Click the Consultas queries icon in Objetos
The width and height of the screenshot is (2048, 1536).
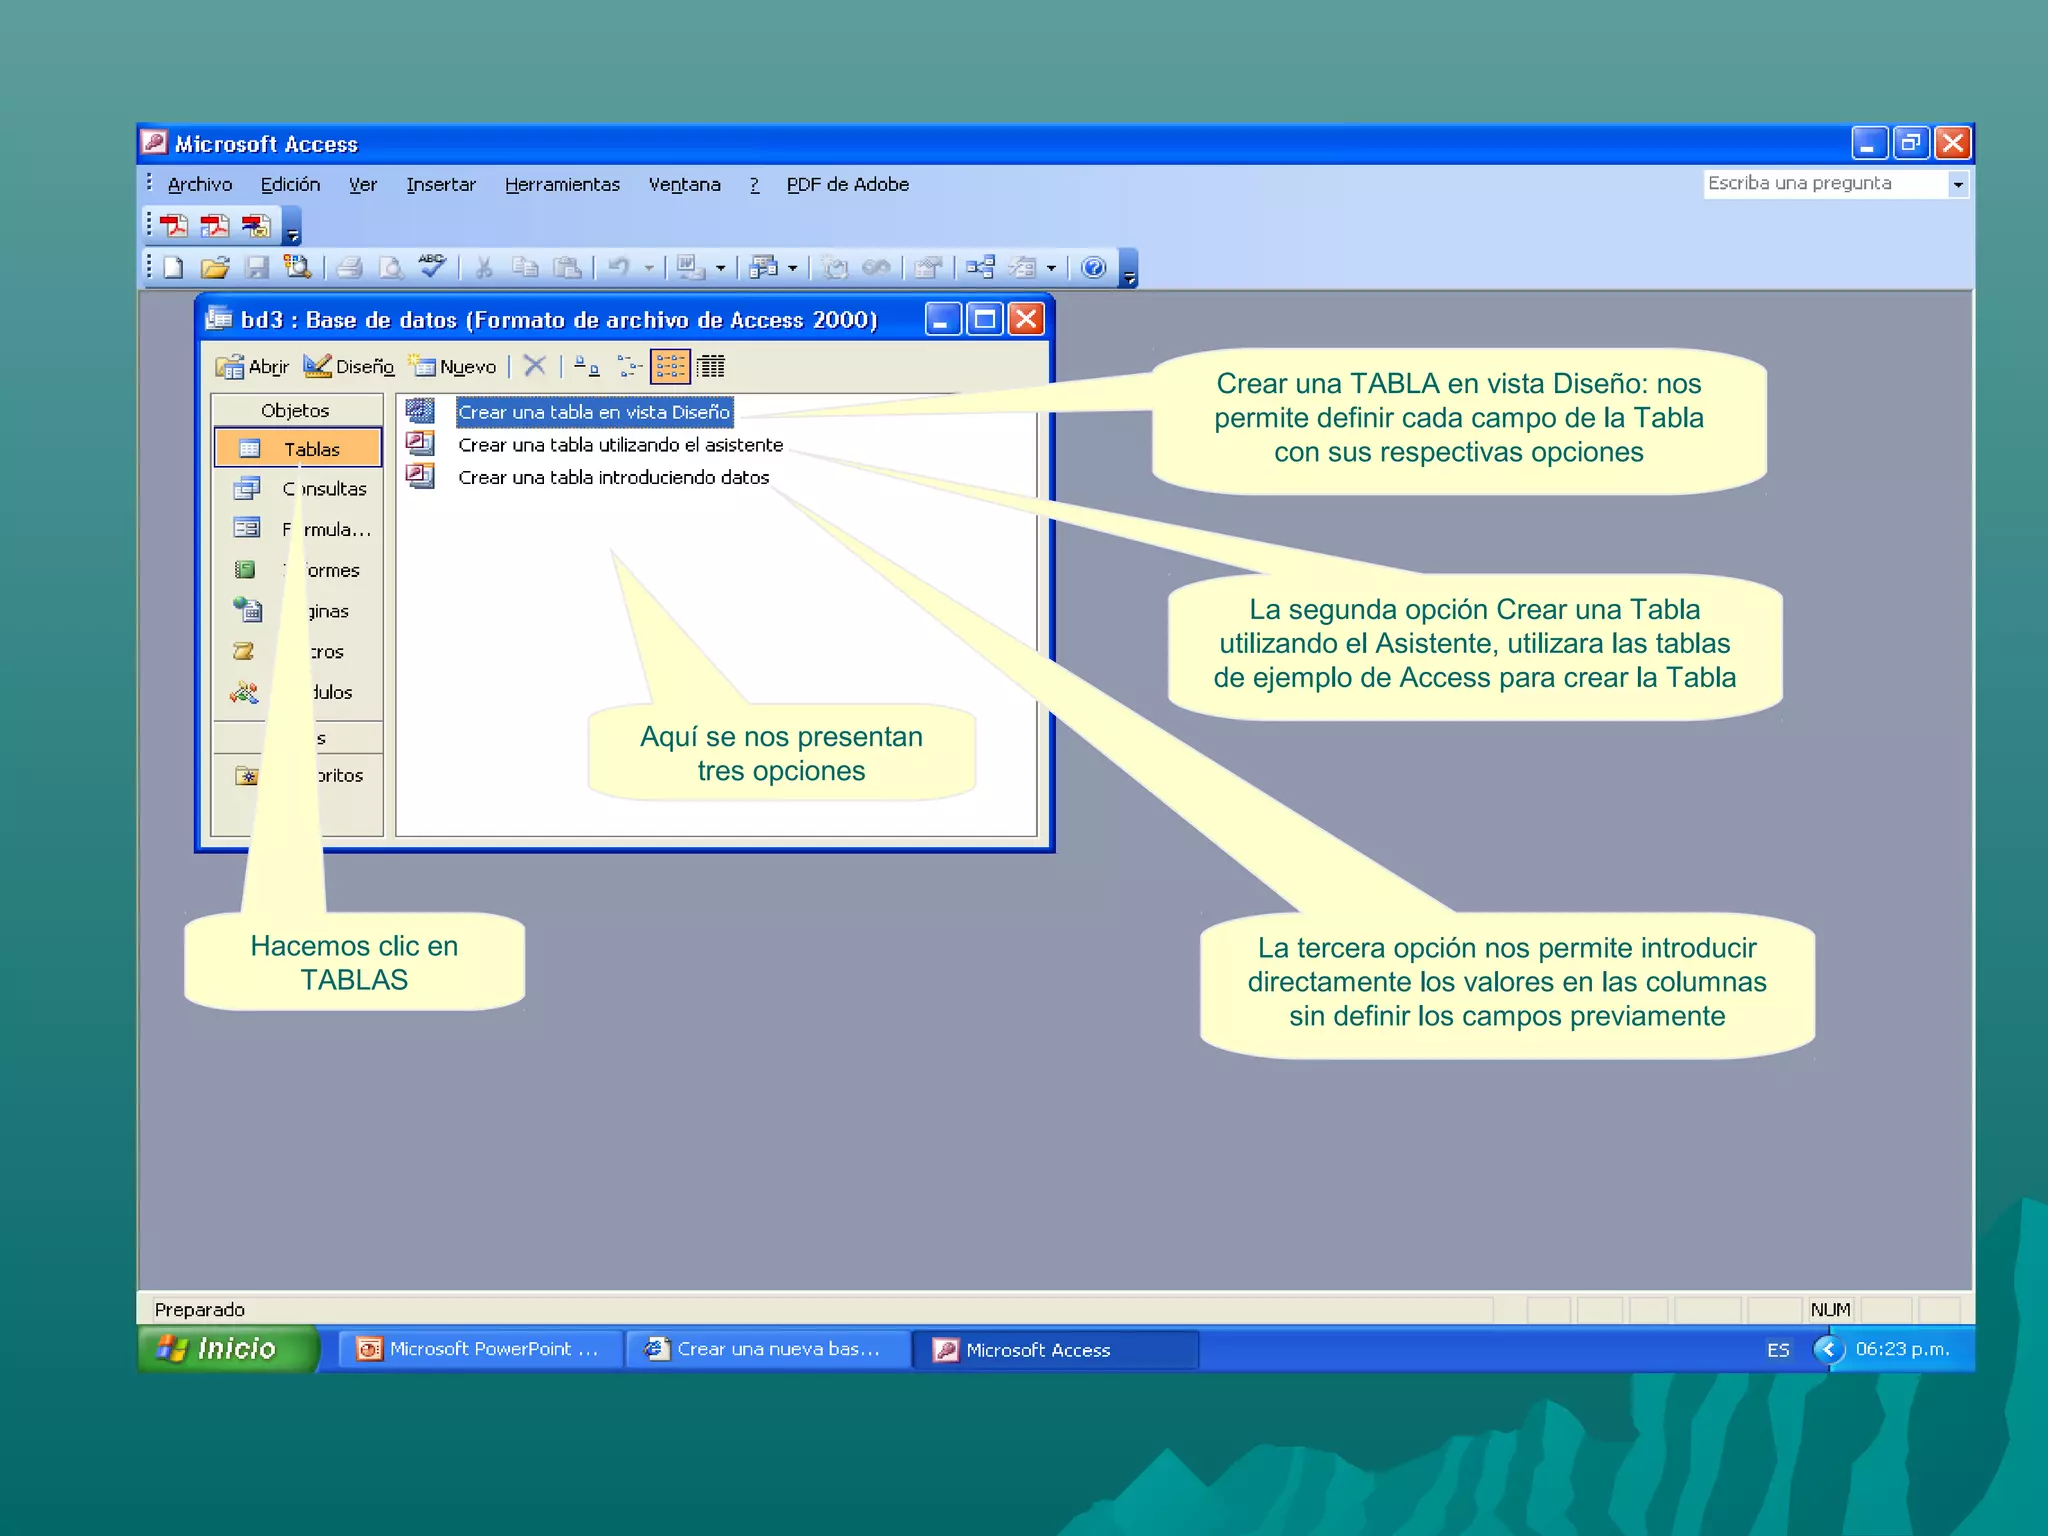click(x=246, y=489)
